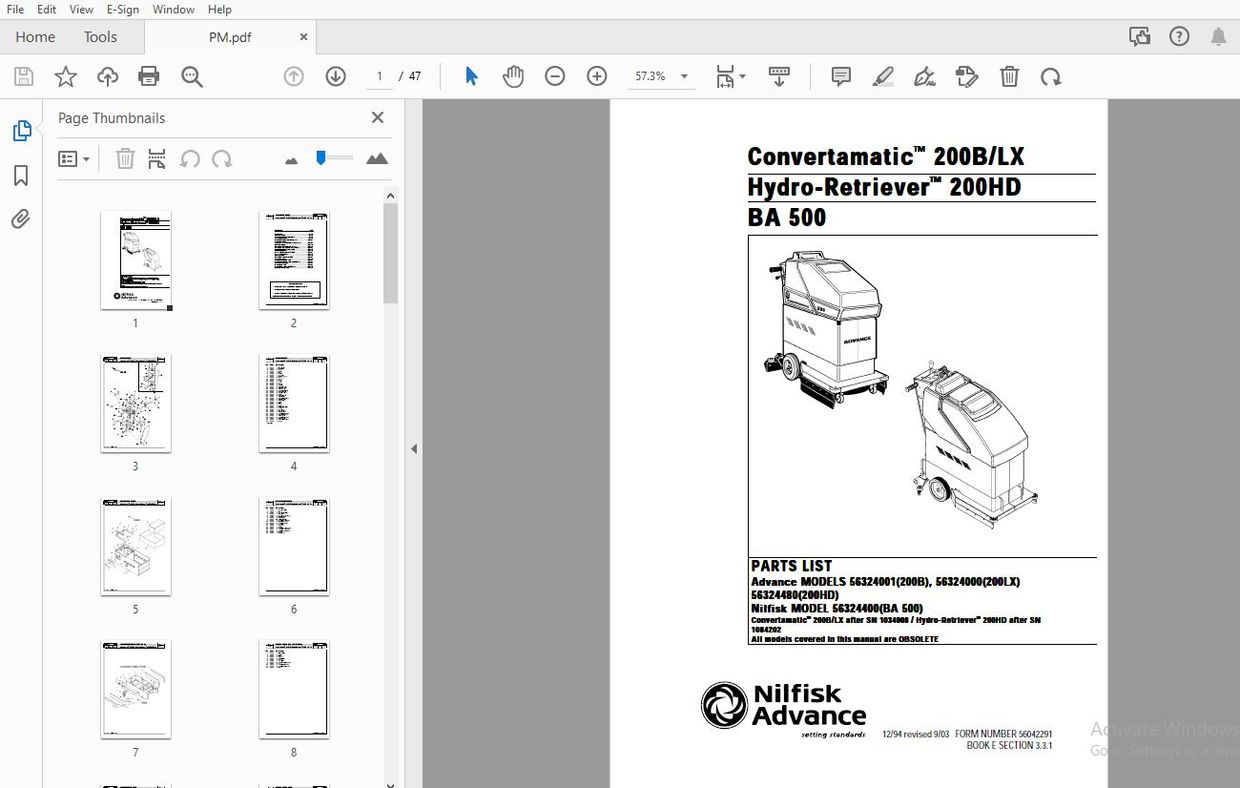Select the Add comment tool
This screenshot has width=1240, height=788.
coord(840,76)
